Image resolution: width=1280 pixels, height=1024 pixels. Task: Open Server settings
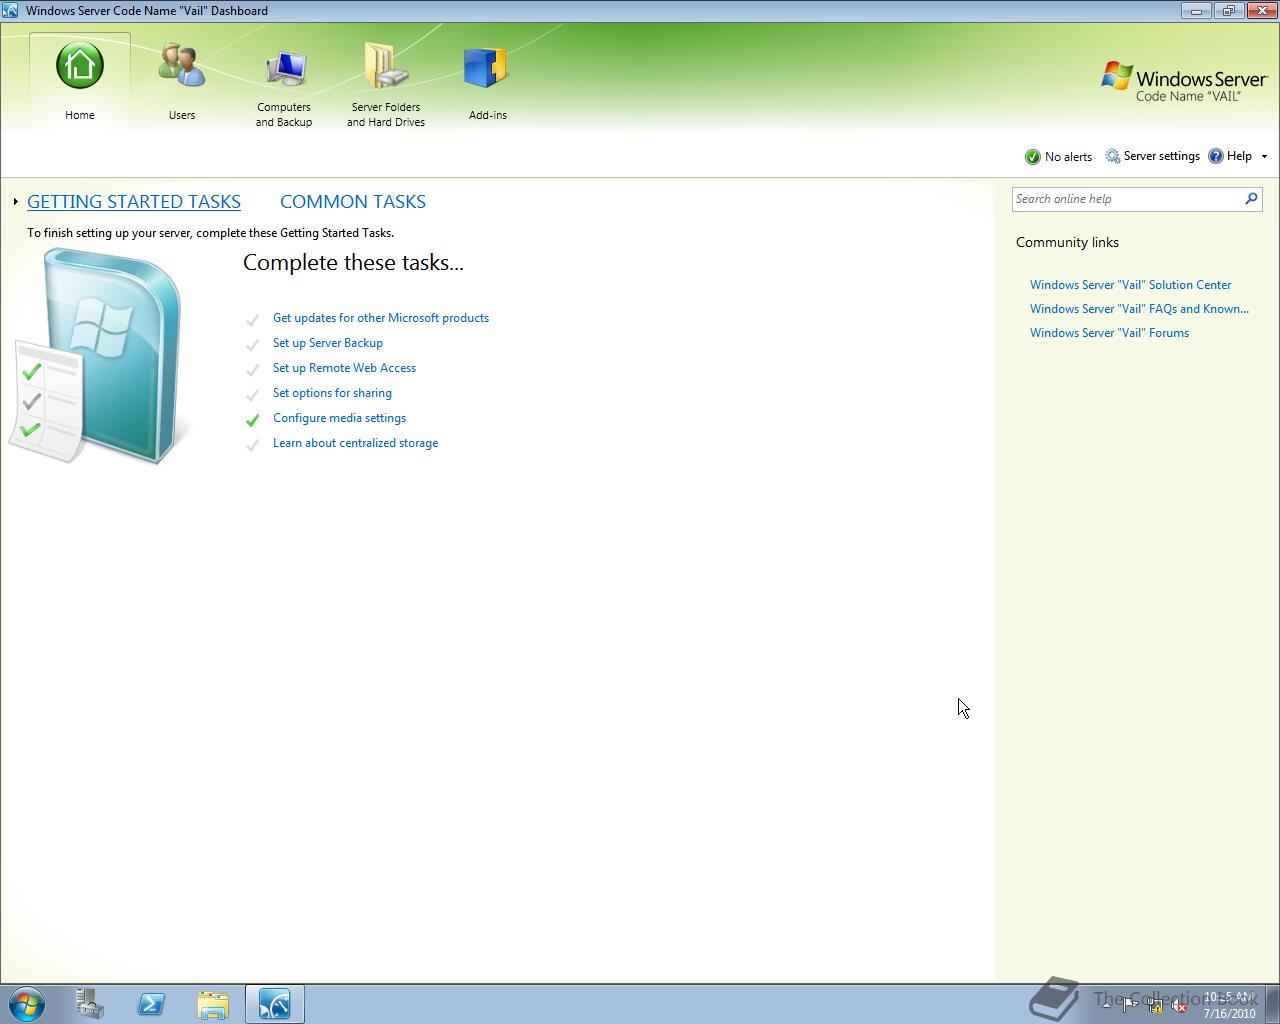point(1152,156)
